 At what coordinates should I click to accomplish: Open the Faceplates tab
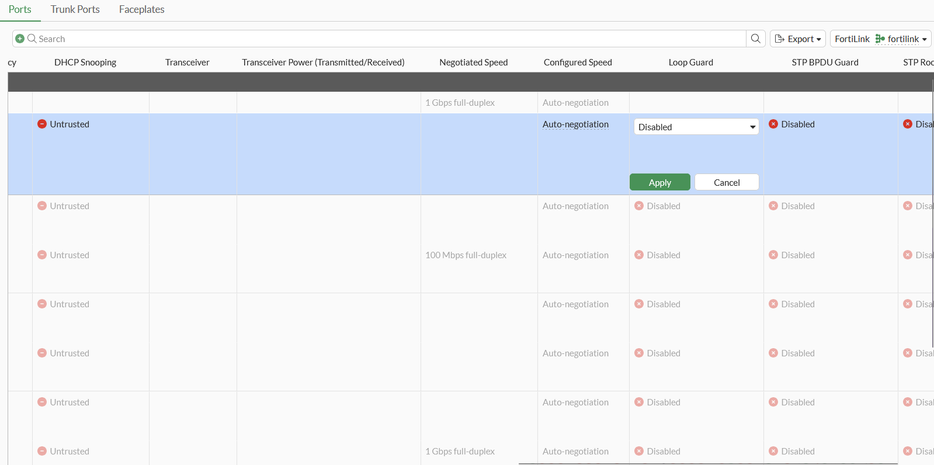coord(142,10)
